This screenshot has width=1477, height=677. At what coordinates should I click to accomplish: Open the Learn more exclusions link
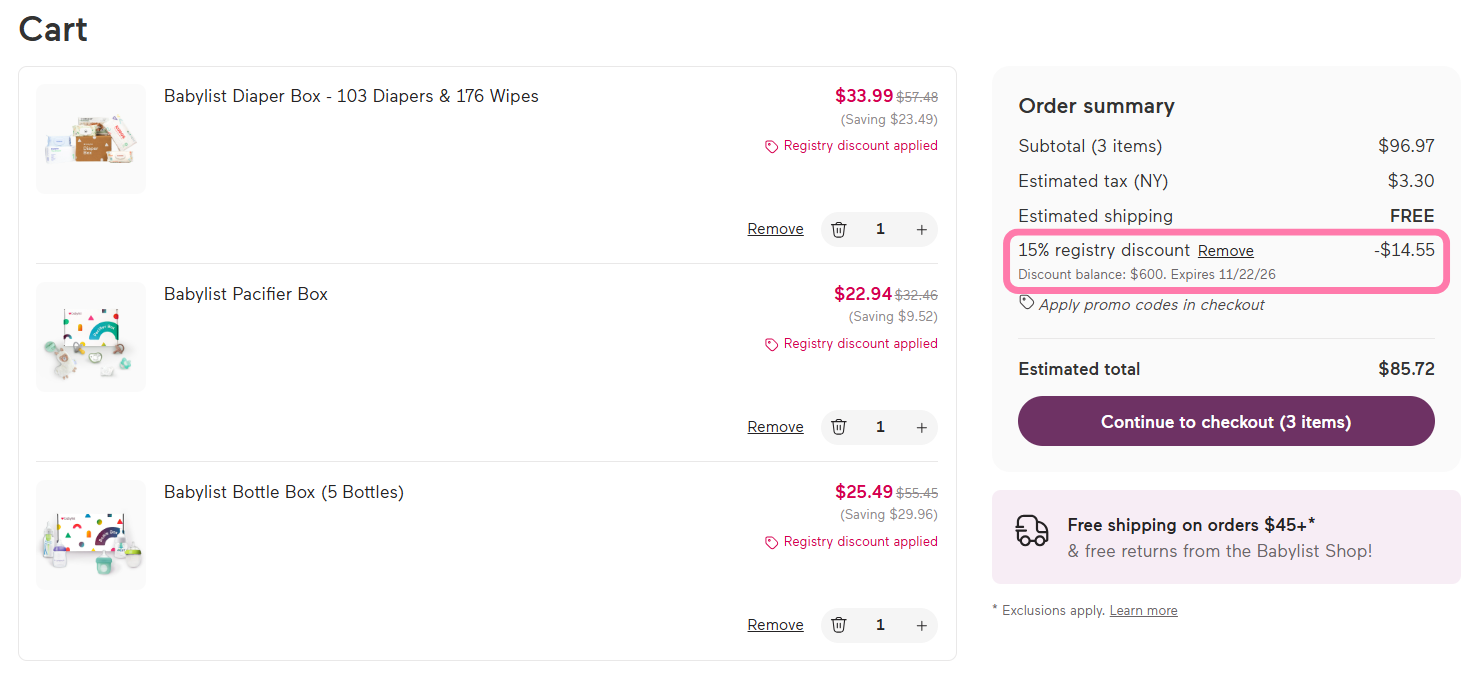[x=1143, y=611]
